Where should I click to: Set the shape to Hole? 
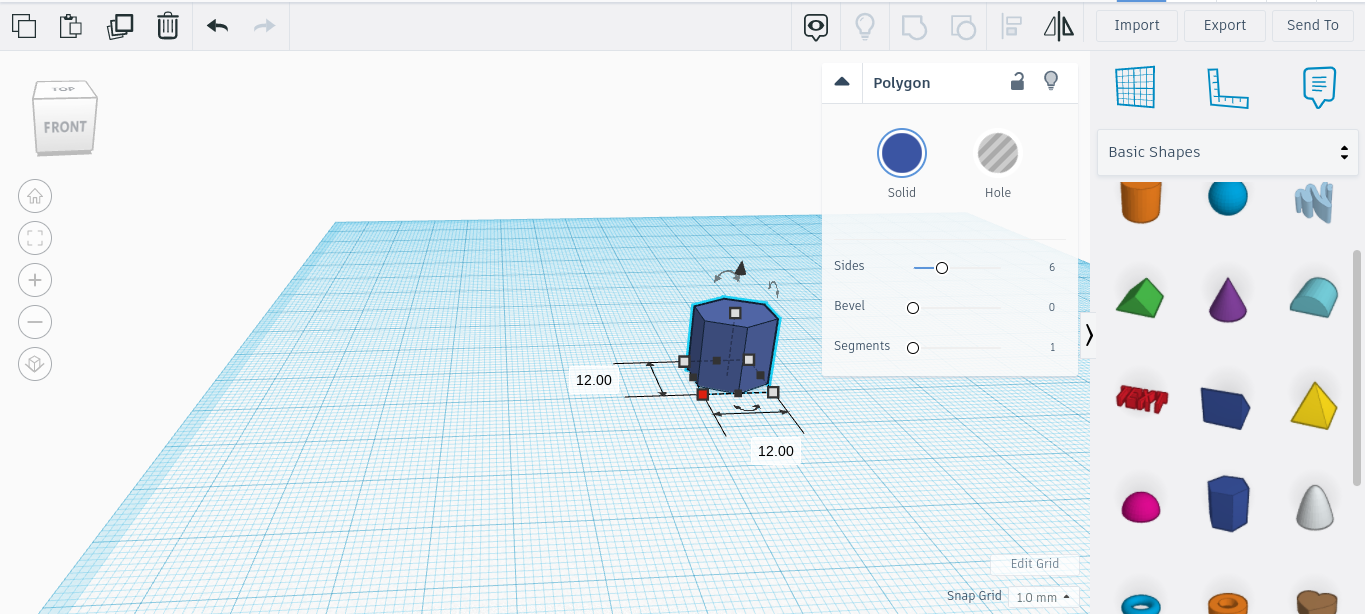coord(998,154)
